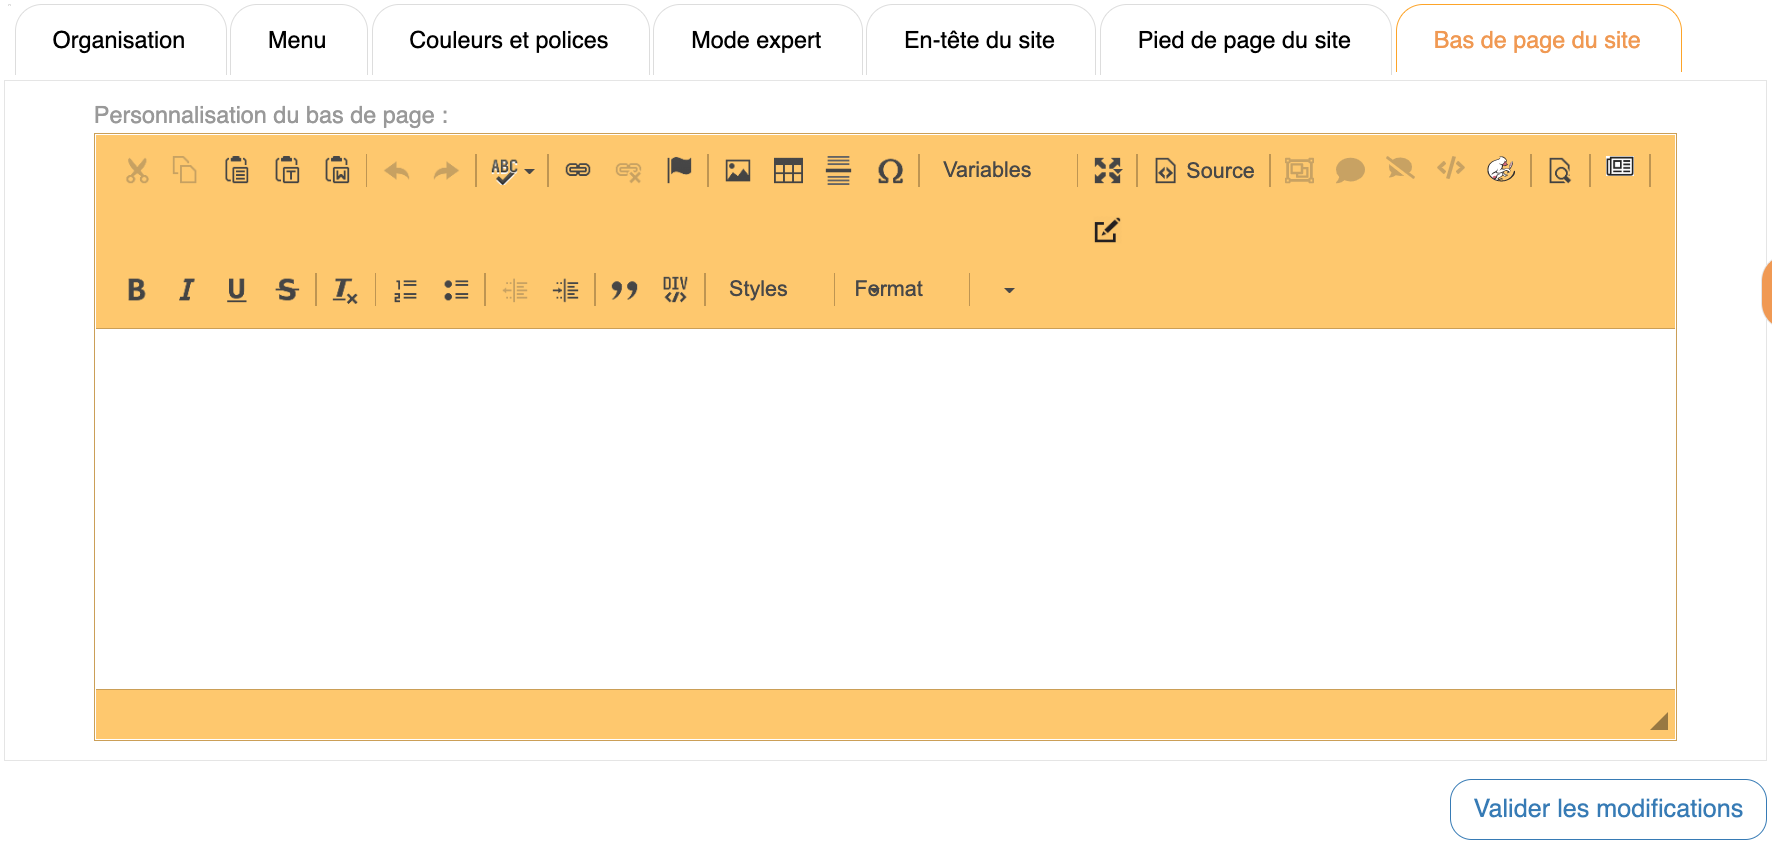Switch the editor to Source view
This screenshot has width=1772, height=852.
[x=1205, y=171]
